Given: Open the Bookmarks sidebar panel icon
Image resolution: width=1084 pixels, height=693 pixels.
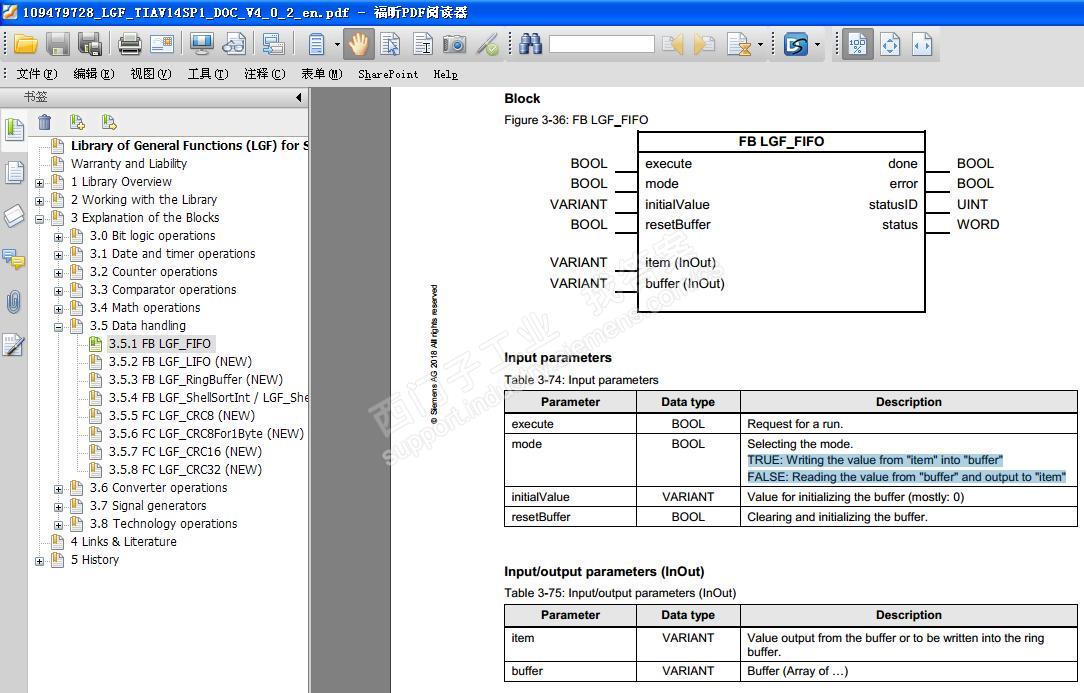Looking at the screenshot, I should pos(14,129).
